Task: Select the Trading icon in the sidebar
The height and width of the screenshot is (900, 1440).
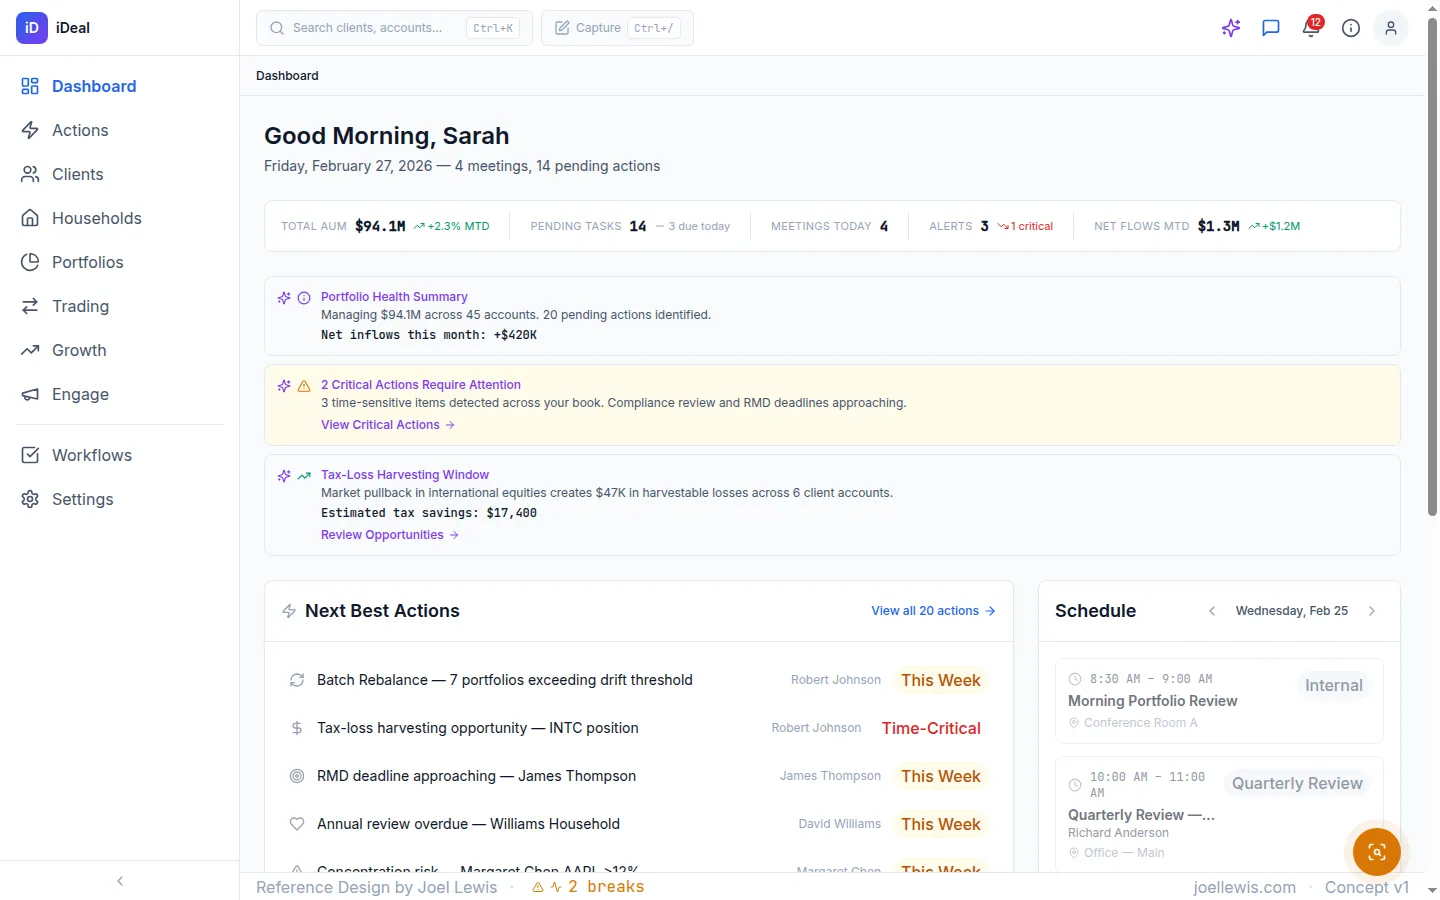Action: point(29,306)
